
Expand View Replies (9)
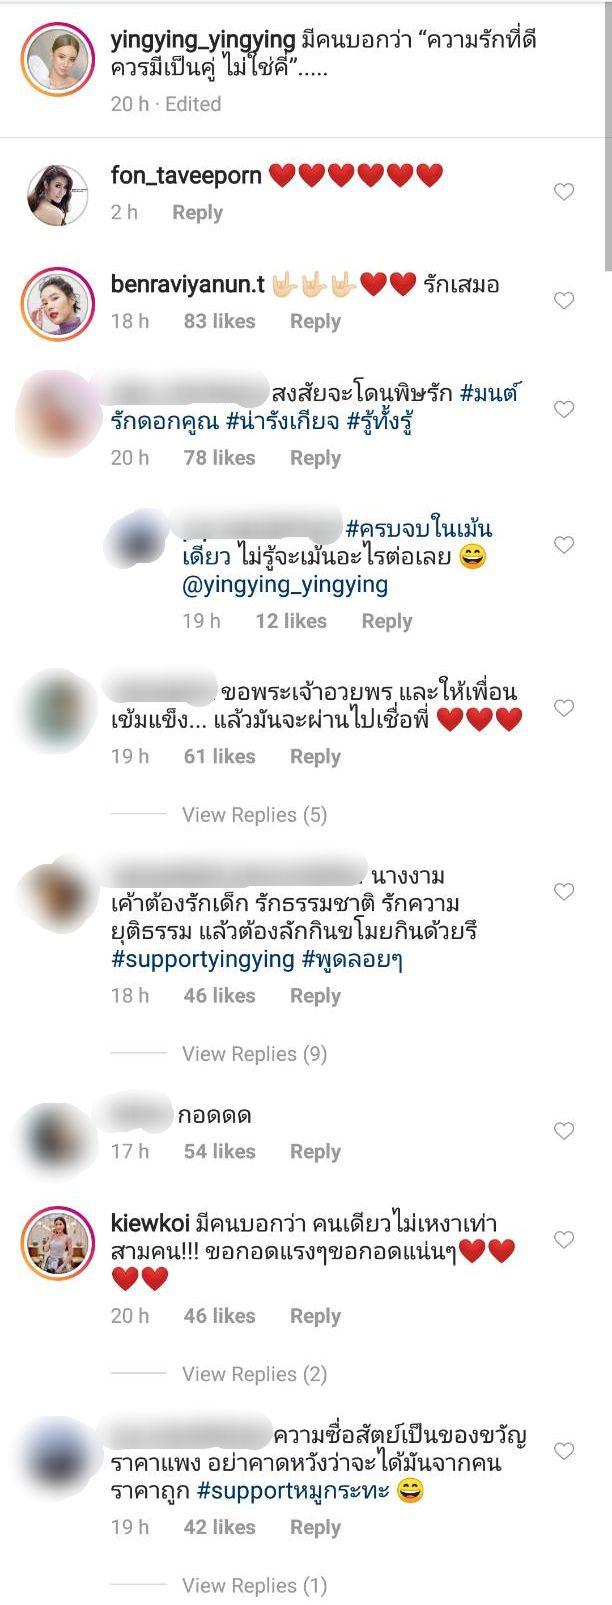click(x=254, y=1054)
